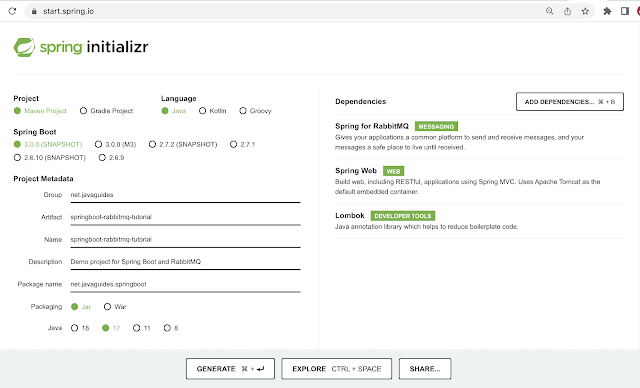
Task: Click the site lock icon in address bar
Action: tap(34, 11)
